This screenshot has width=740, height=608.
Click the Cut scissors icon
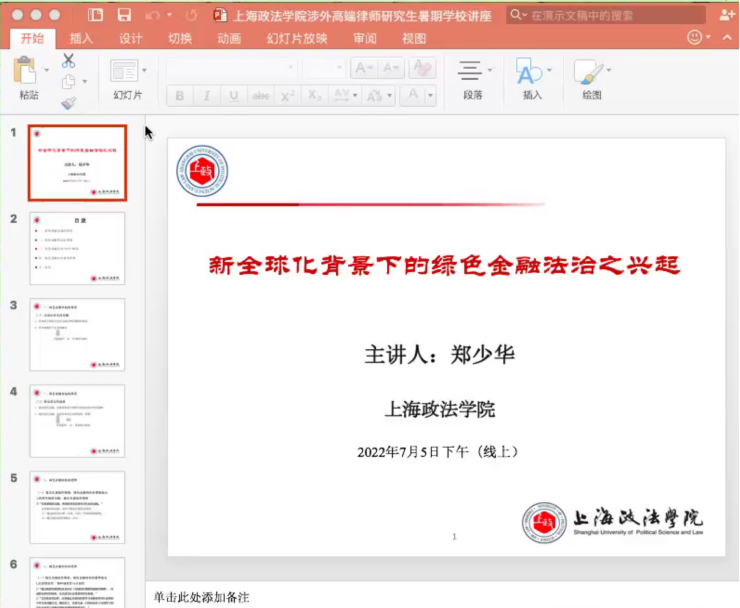[x=68, y=61]
